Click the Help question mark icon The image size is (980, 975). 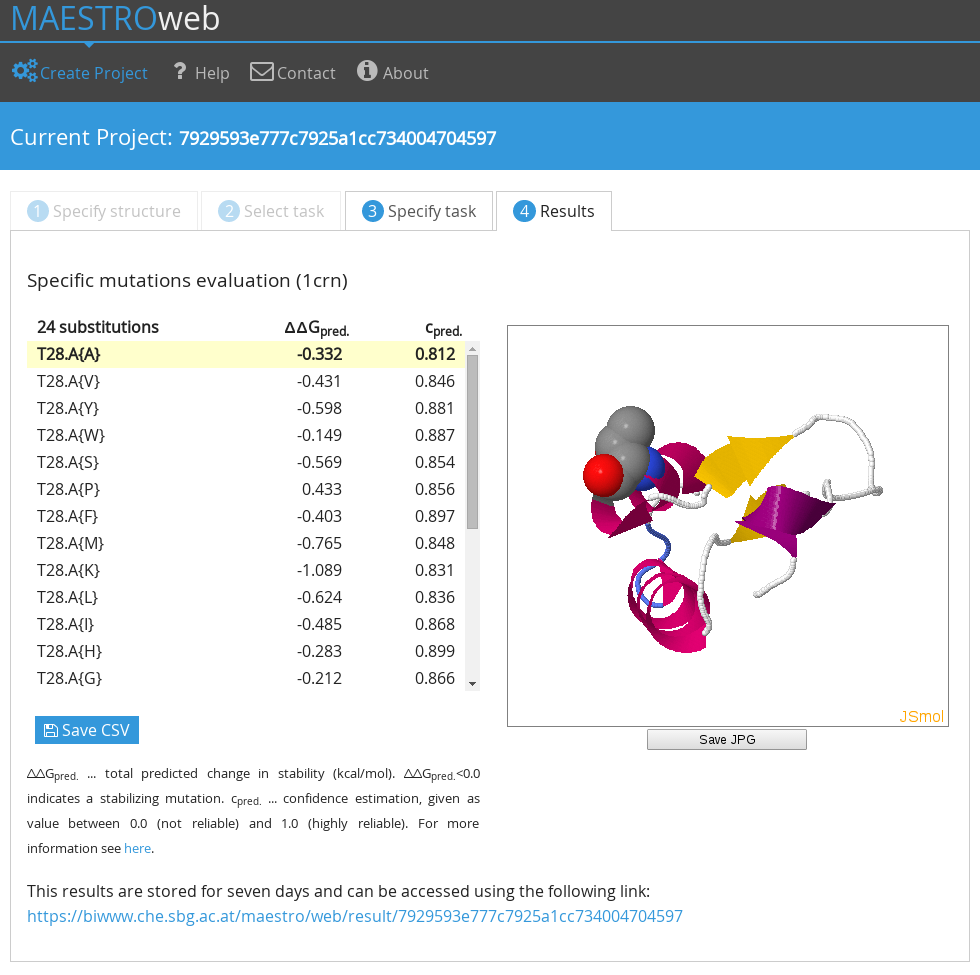(180, 71)
